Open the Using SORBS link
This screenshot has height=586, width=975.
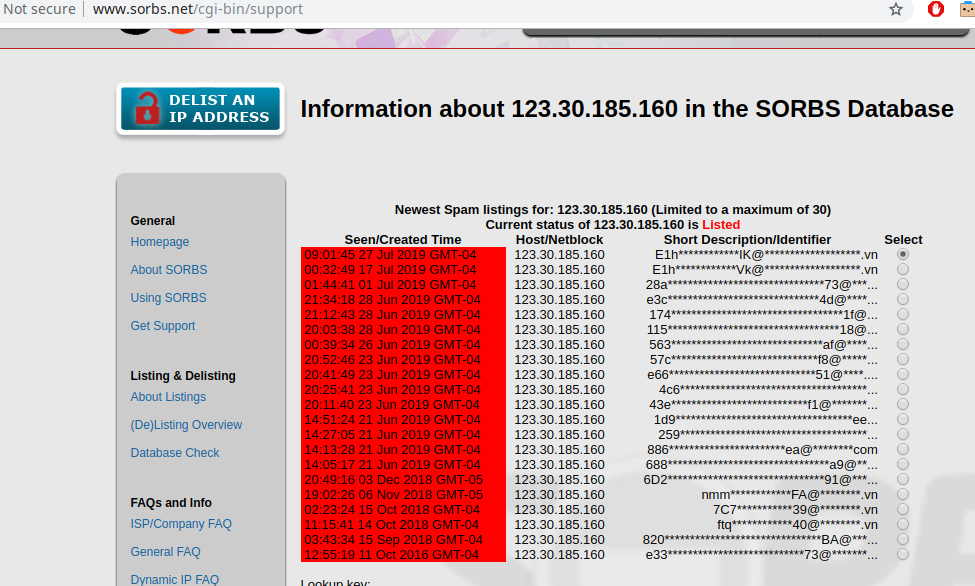[169, 297]
